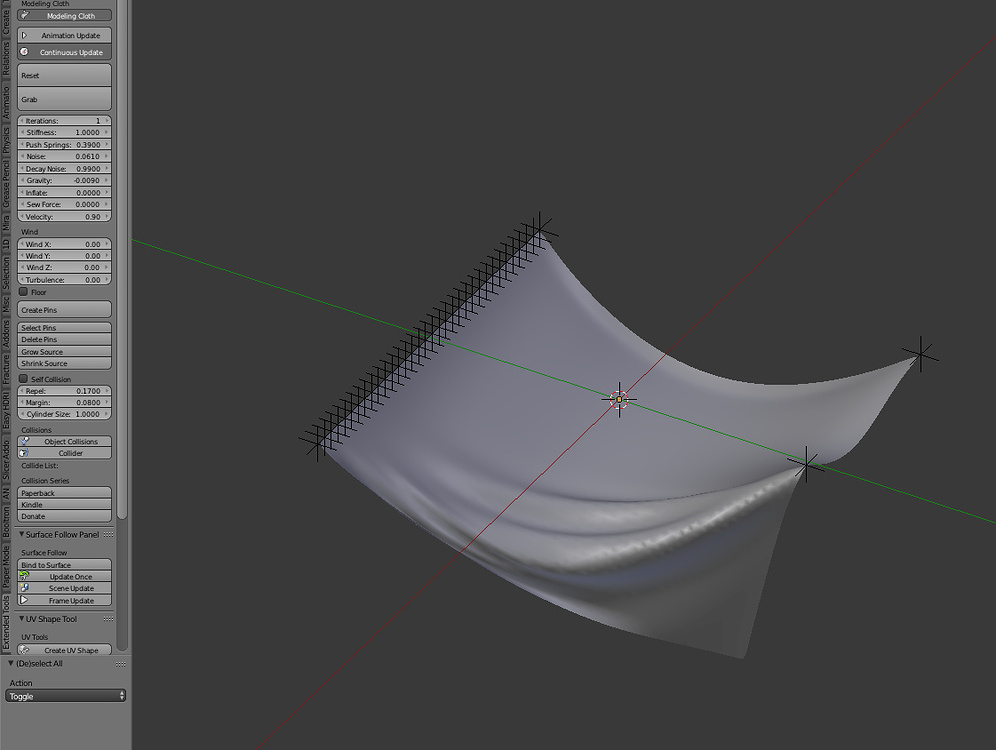The image size is (996, 750).
Task: Click the Donate button
Action: [x=64, y=516]
